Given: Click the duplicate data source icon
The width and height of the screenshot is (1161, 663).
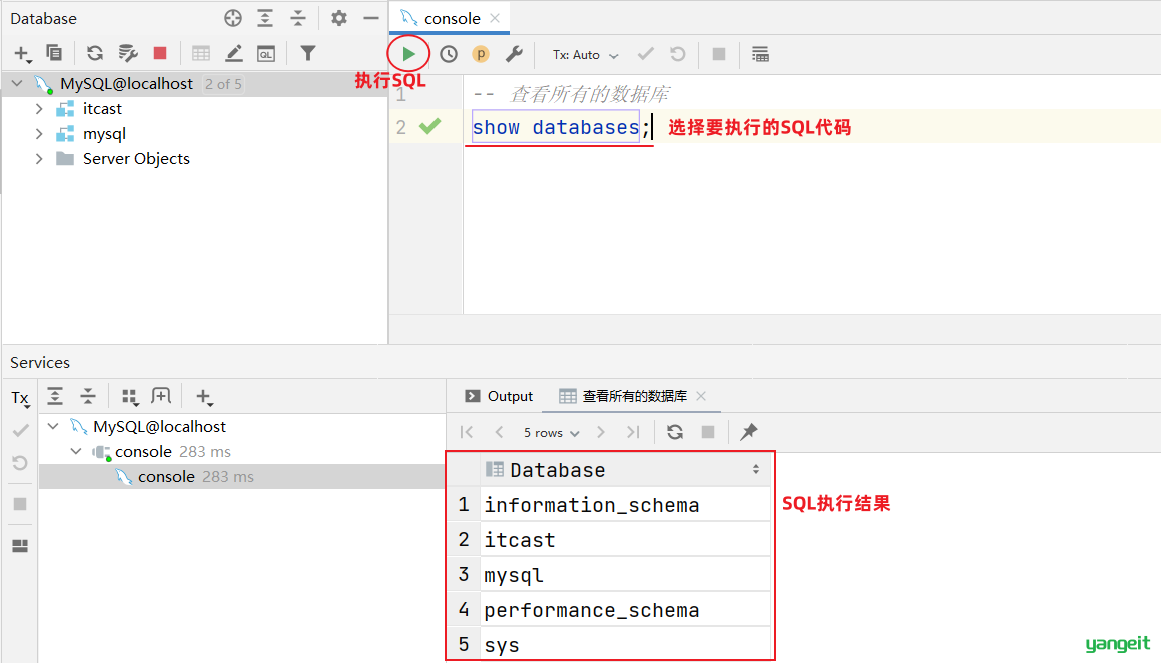Looking at the screenshot, I should [x=54, y=53].
